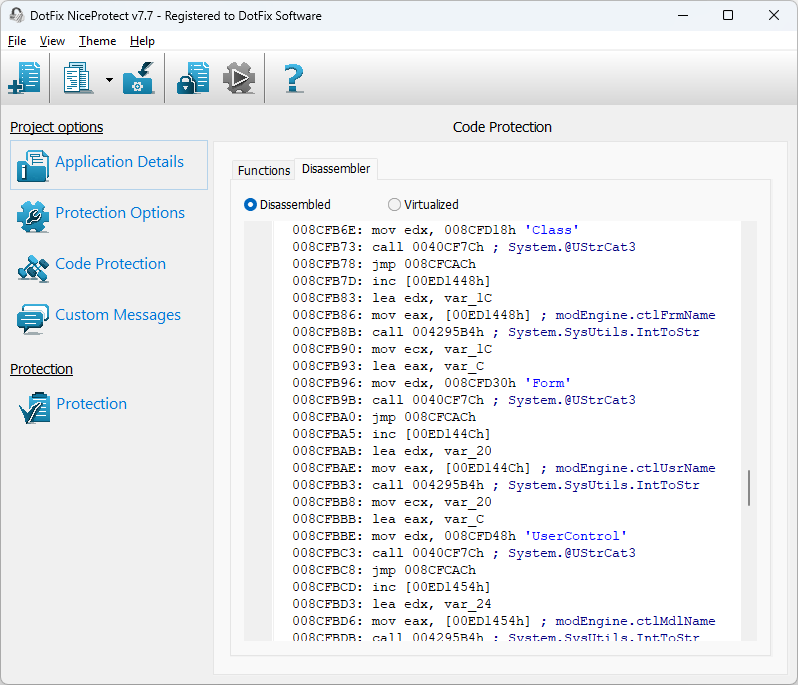Click the disassembly vertical scrollbar thumb

tap(749, 488)
